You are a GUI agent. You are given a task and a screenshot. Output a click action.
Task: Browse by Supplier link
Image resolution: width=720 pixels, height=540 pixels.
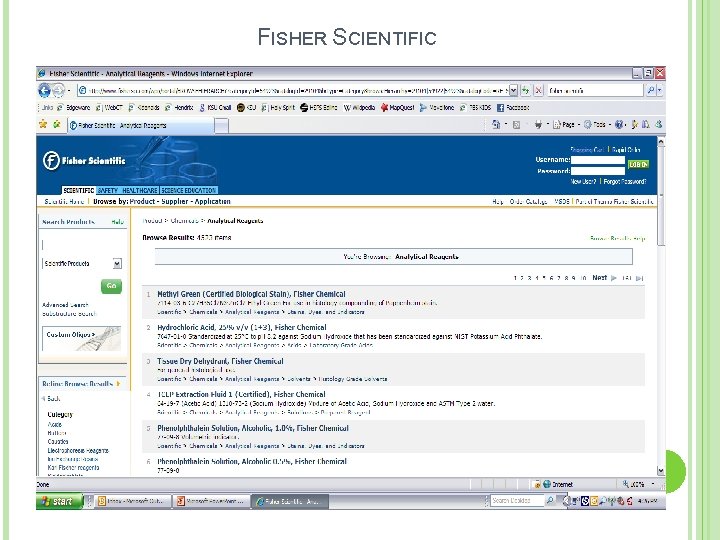click(x=174, y=202)
